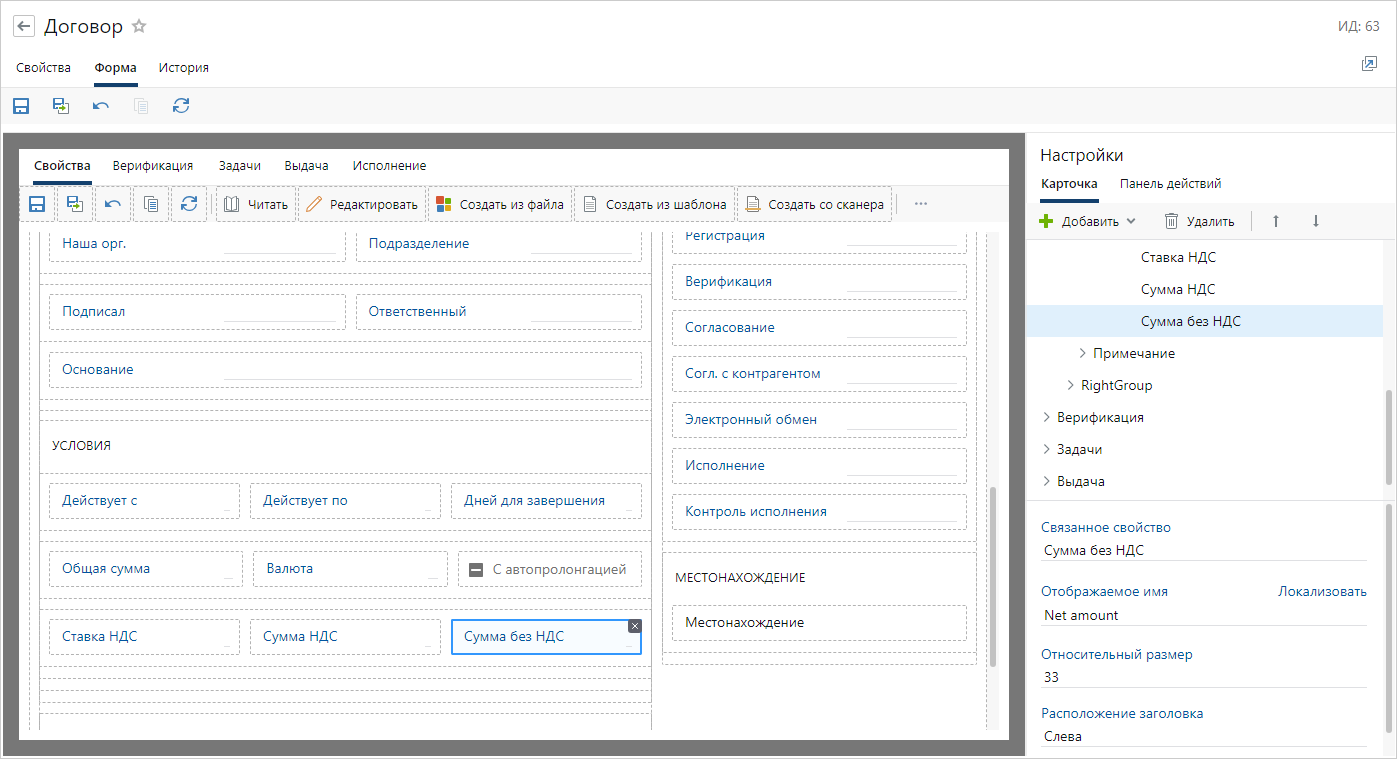Viewport: 1397px width, 759px height.
Task: Open the more actions ellipsis menu
Action: pyautogui.click(x=921, y=204)
